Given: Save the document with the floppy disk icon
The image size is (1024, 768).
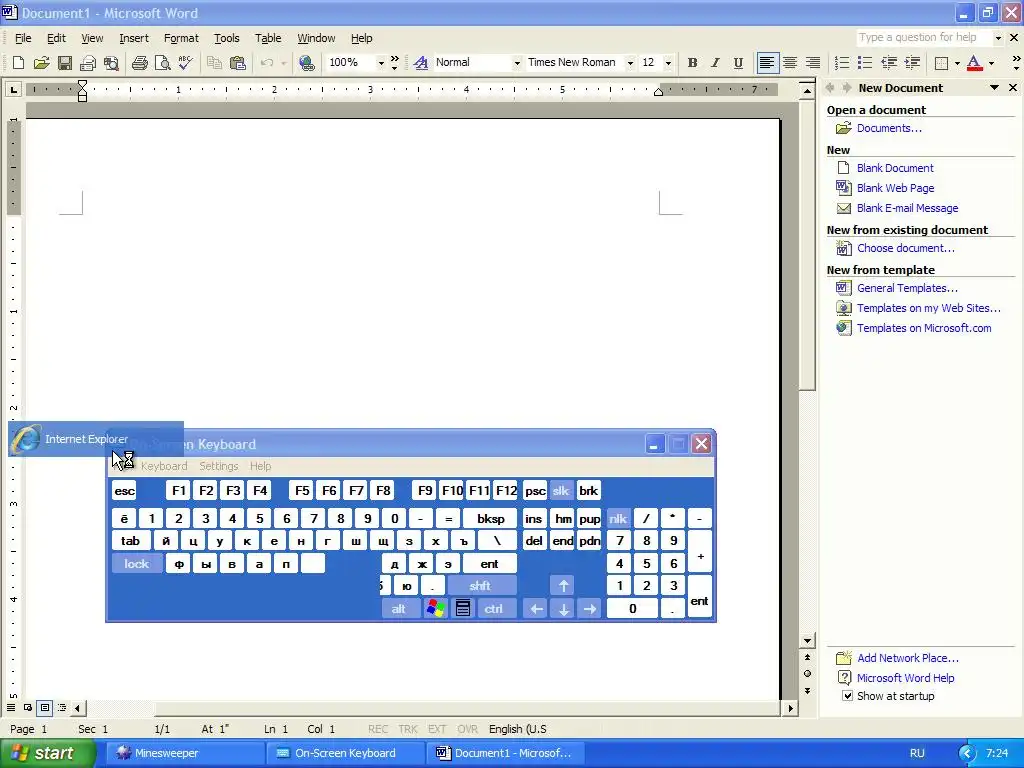Looking at the screenshot, I should tap(64, 63).
